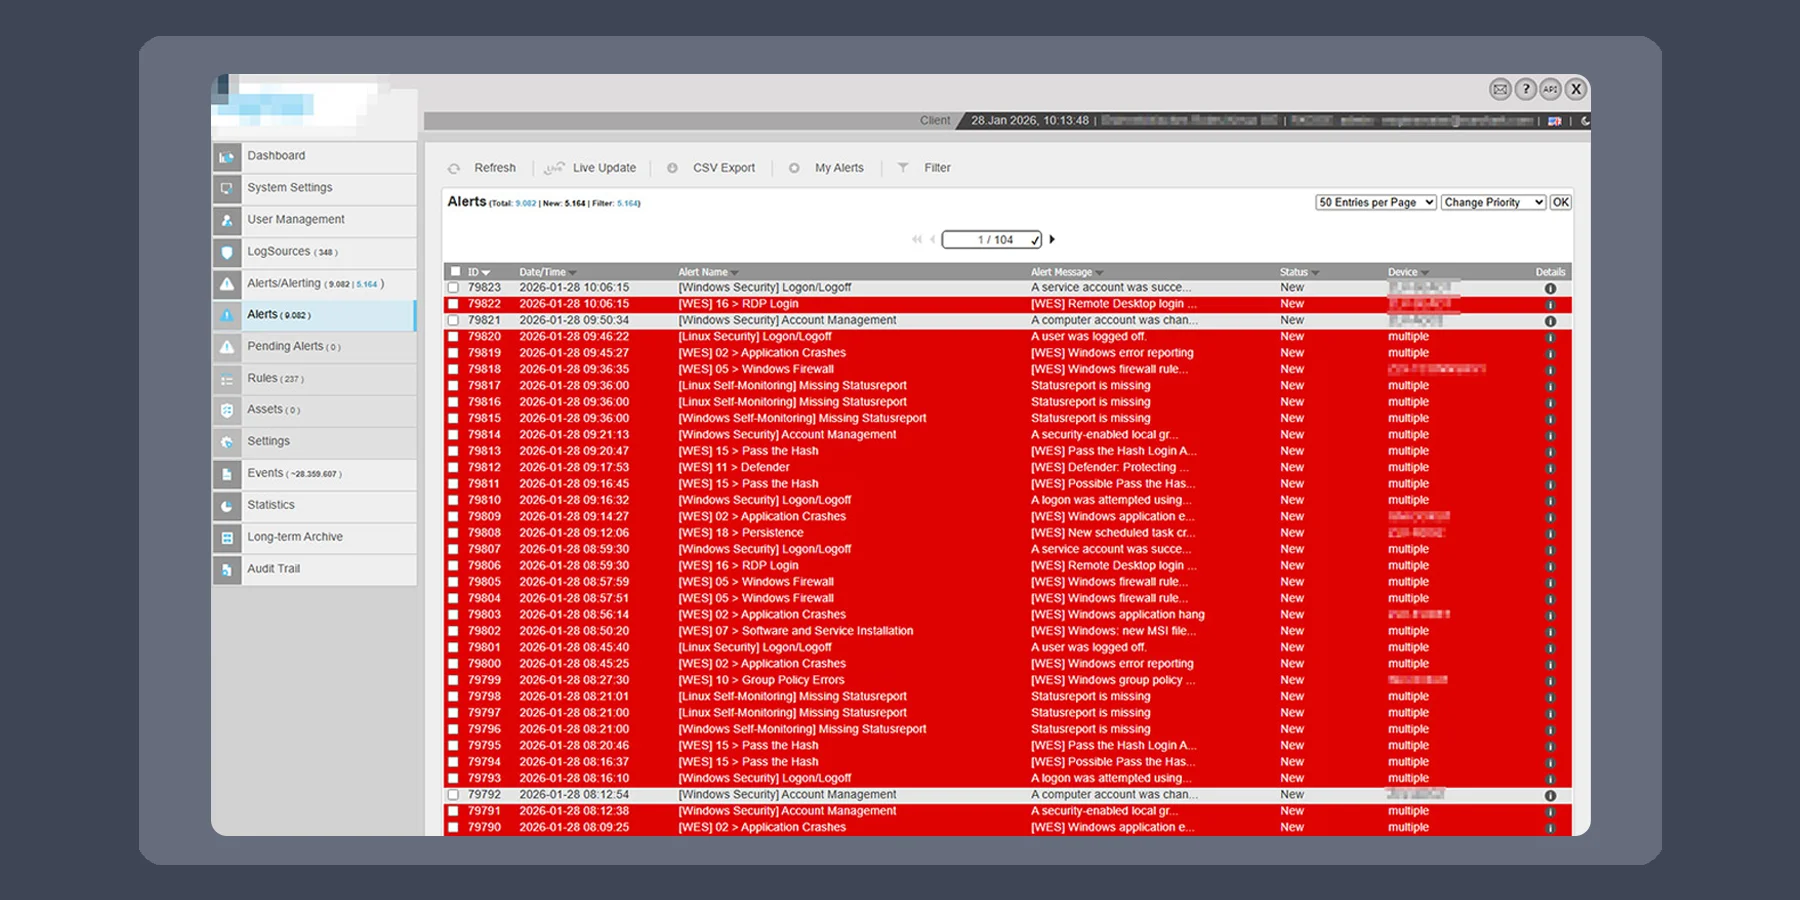Open details info icon for alert 79823

pos(1550,288)
